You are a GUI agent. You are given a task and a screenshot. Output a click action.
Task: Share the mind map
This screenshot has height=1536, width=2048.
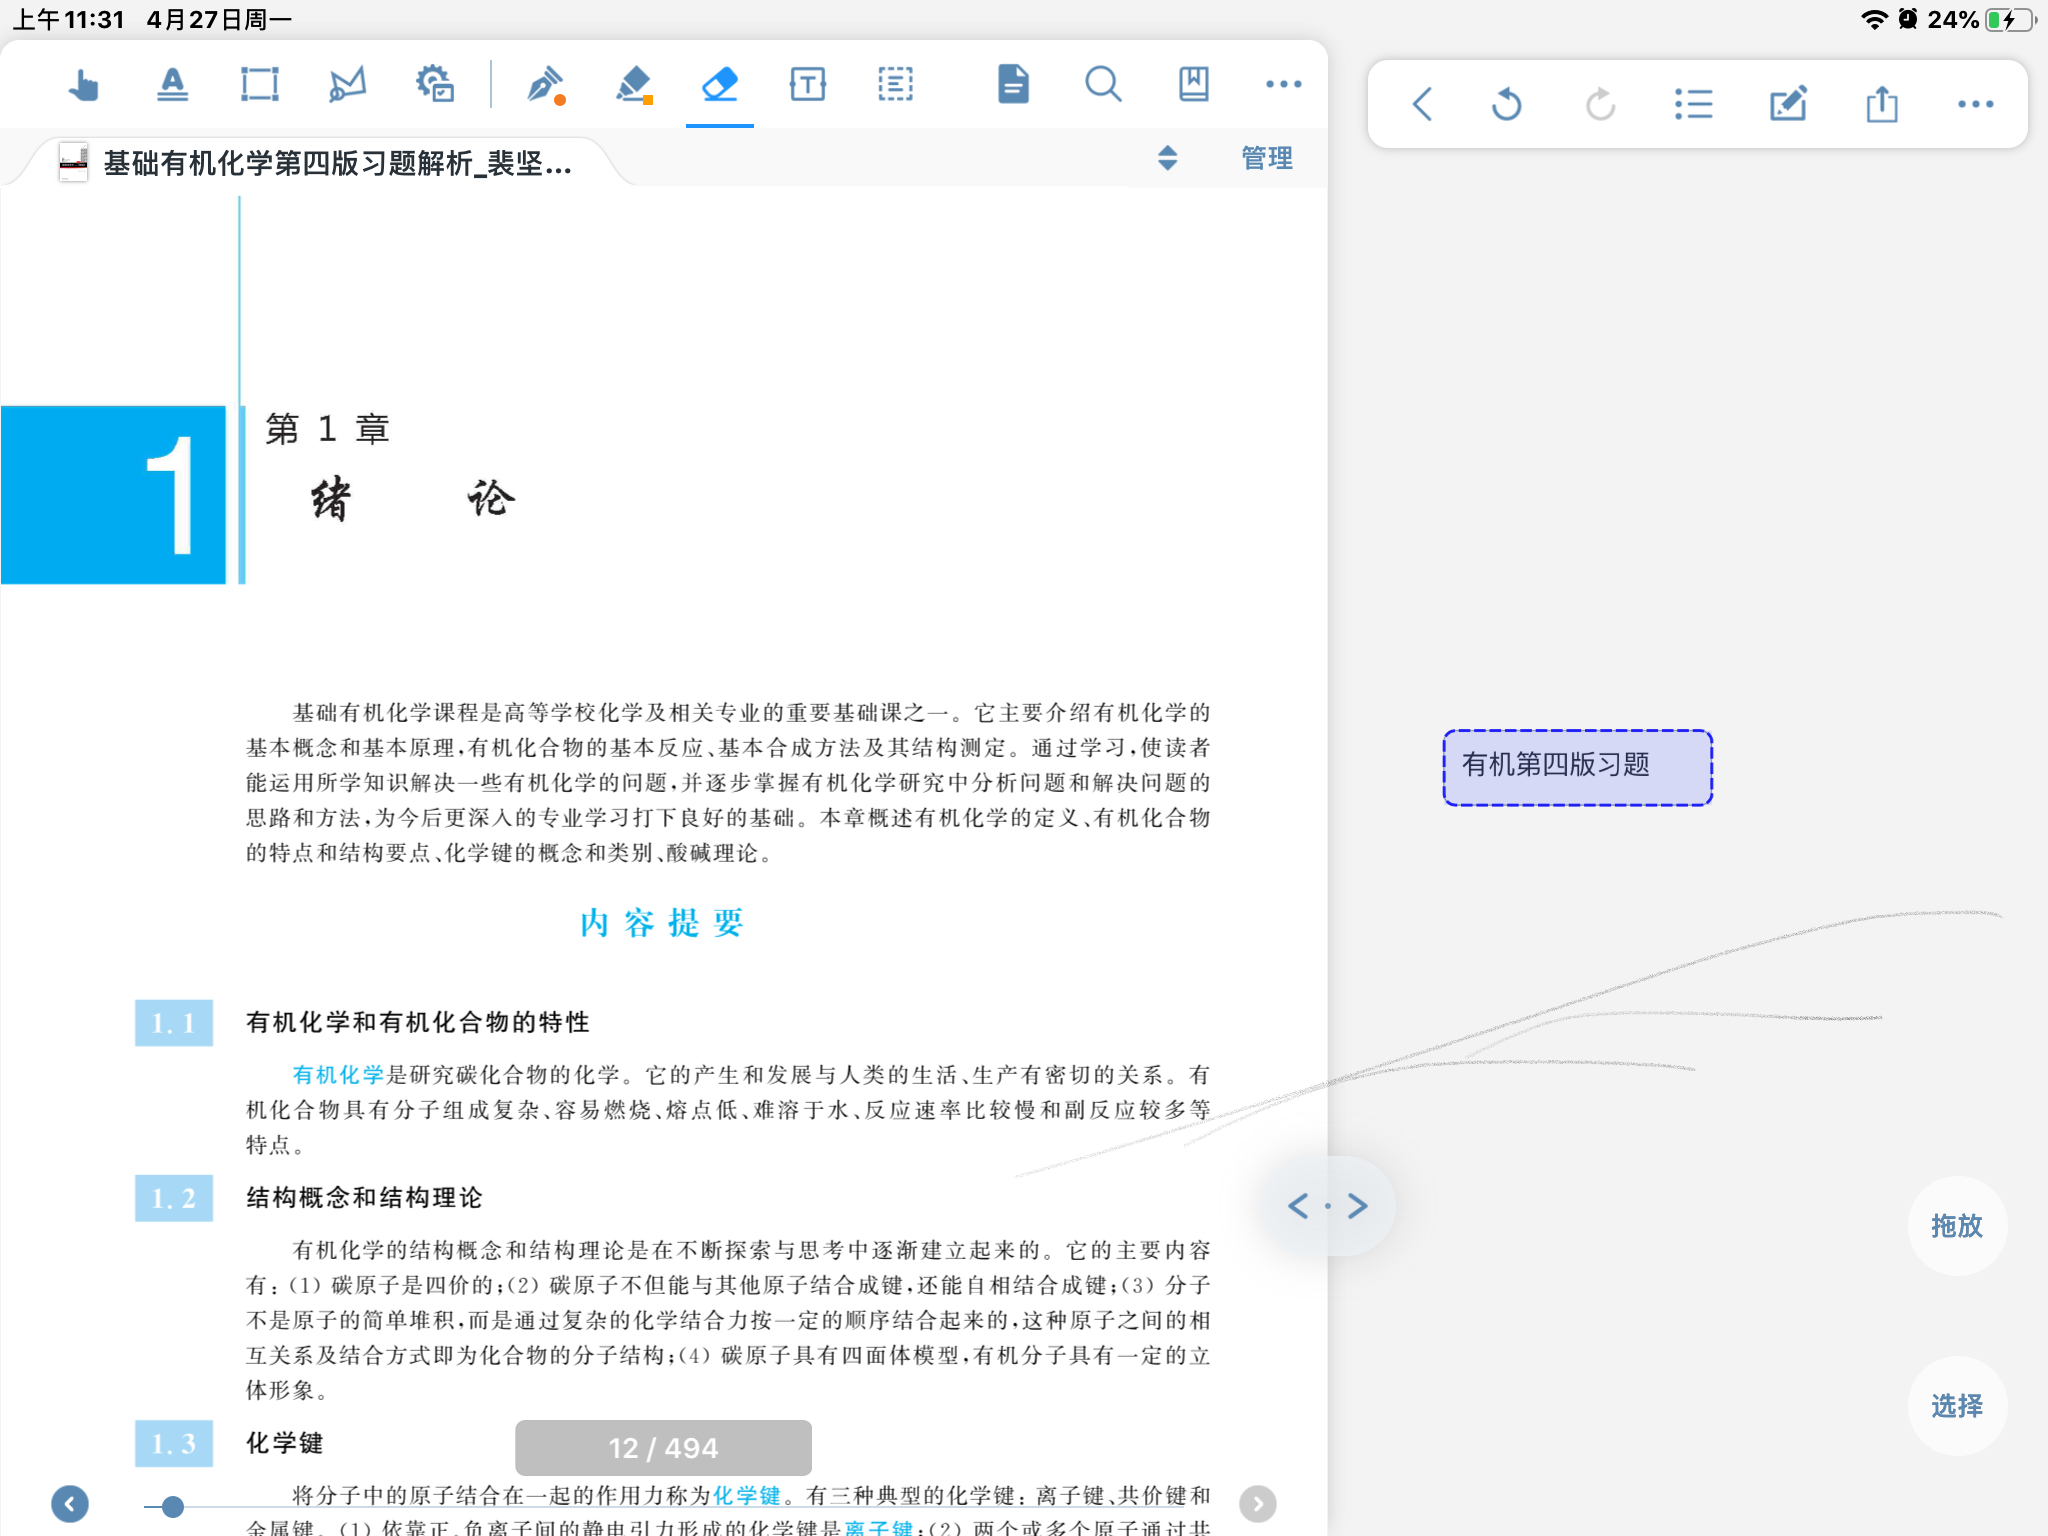click(x=1882, y=104)
